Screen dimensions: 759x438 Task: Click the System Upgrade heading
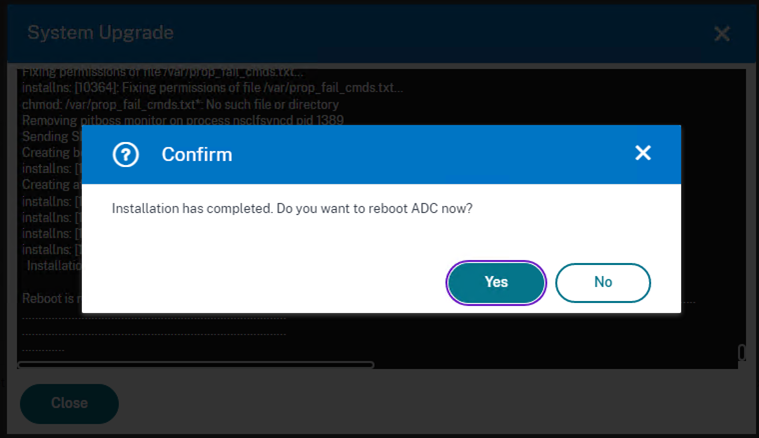(x=100, y=32)
